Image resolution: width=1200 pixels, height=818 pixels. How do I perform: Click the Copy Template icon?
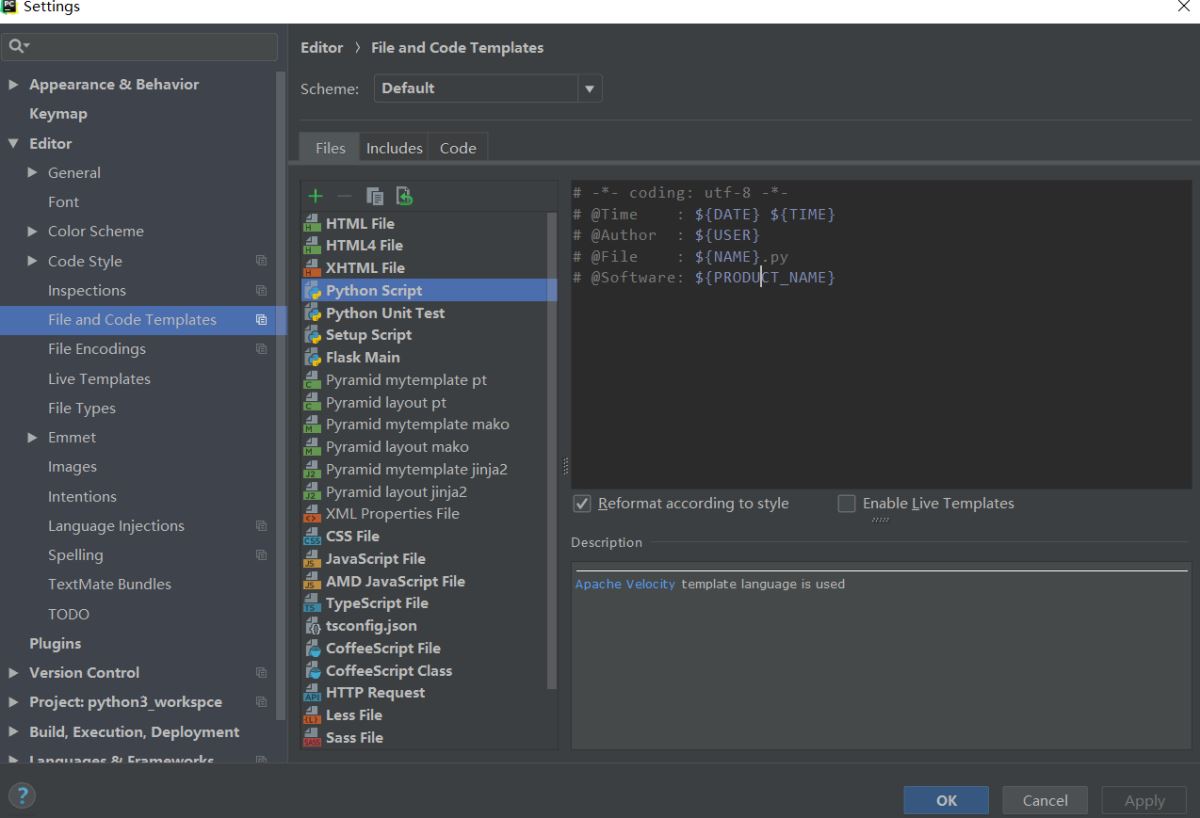(375, 196)
